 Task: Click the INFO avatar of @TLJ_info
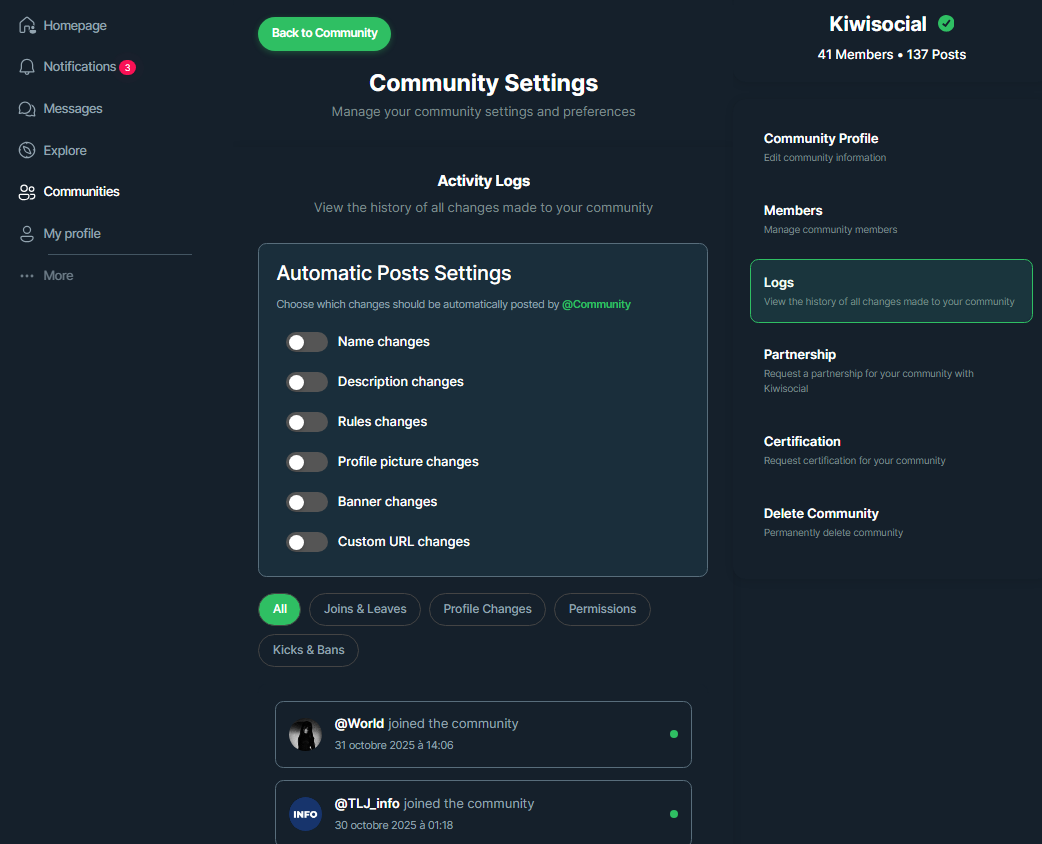(305, 814)
